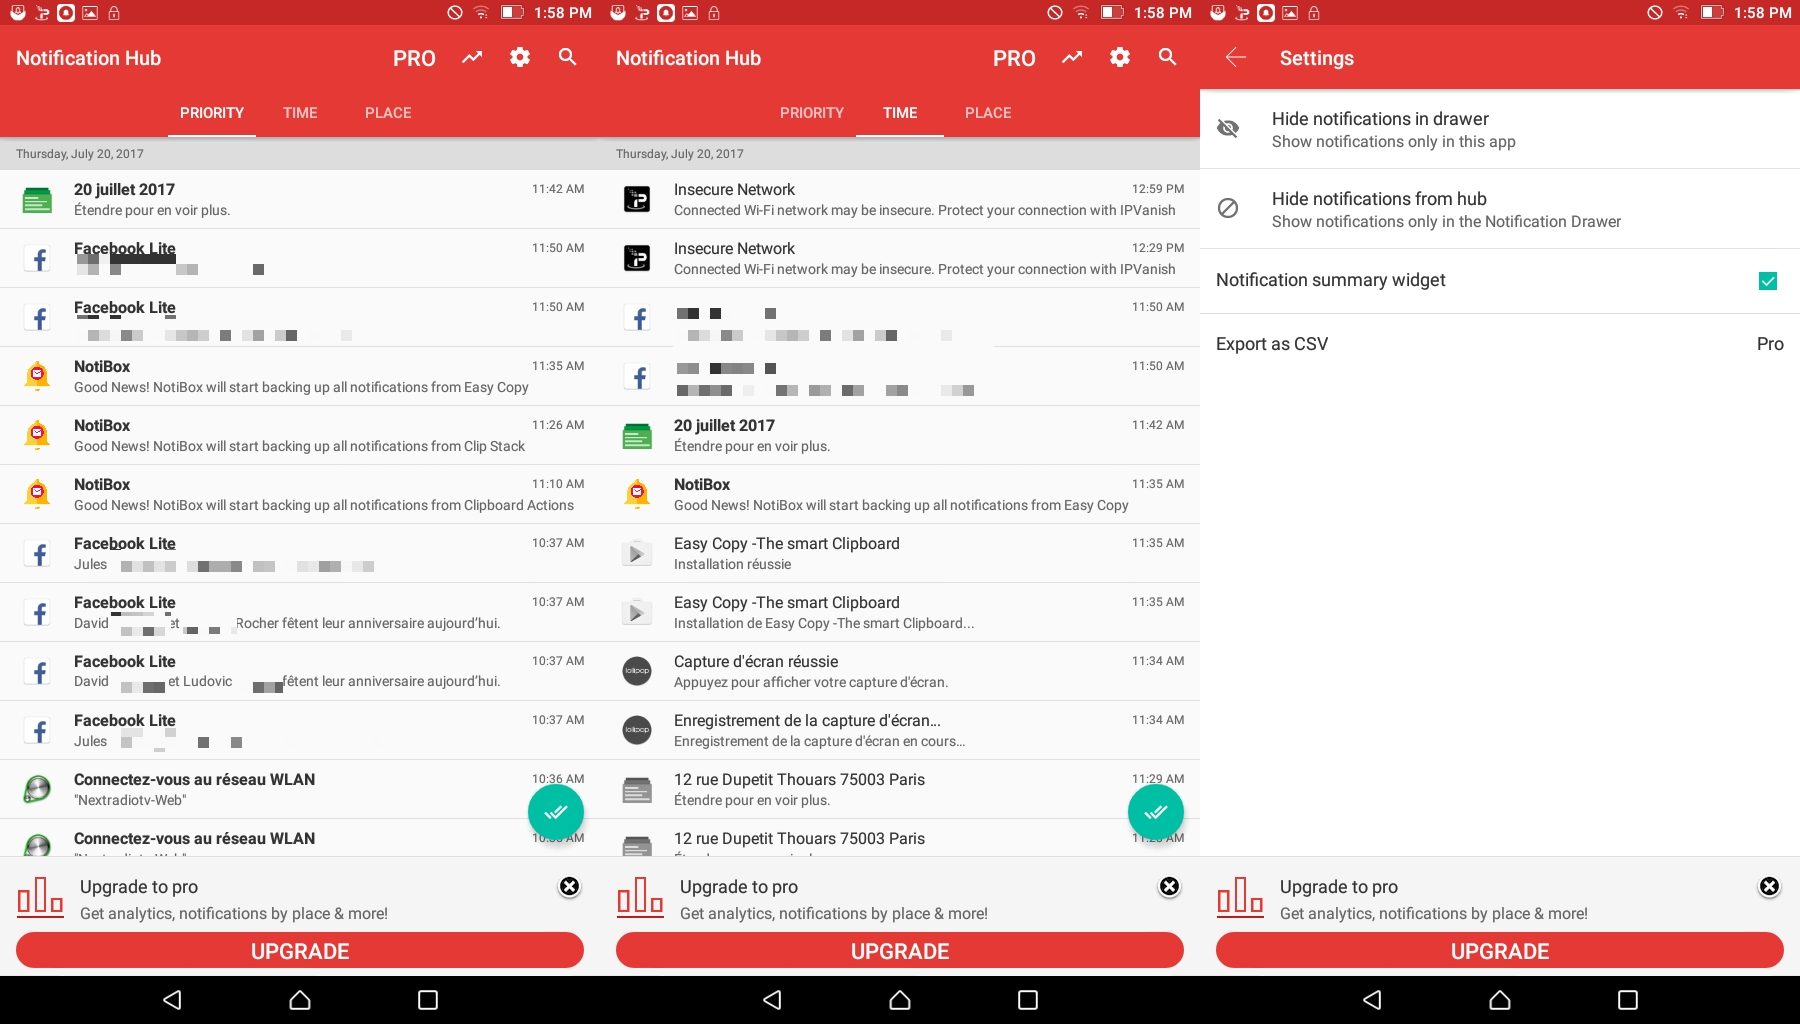Open Facebook Lite notification mentioning Ludovic
The height and width of the screenshot is (1024, 1800).
pos(300,671)
